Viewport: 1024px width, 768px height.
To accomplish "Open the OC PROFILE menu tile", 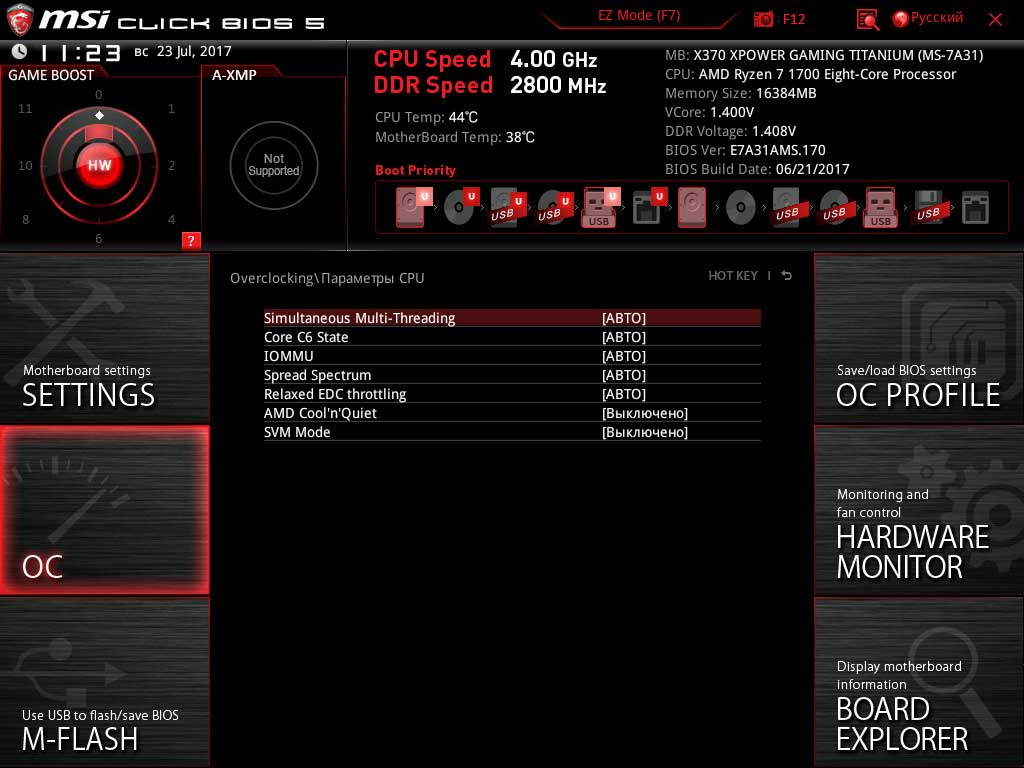I will pos(919,338).
